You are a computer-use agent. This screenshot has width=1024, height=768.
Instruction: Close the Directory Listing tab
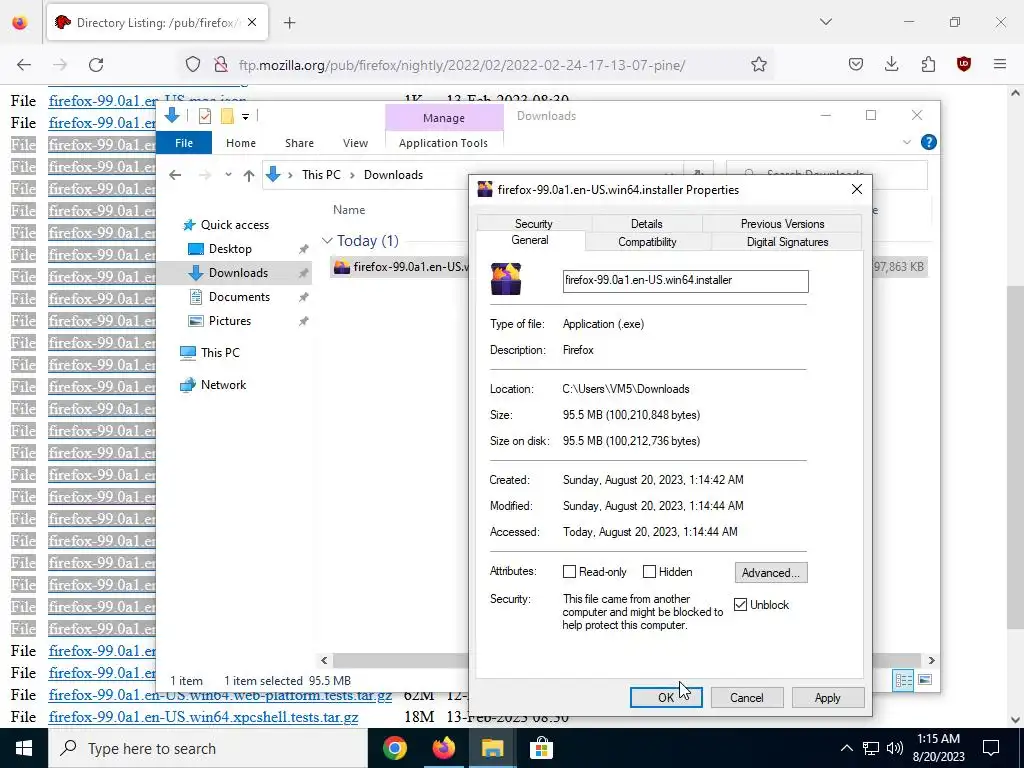pyautogui.click(x=252, y=22)
